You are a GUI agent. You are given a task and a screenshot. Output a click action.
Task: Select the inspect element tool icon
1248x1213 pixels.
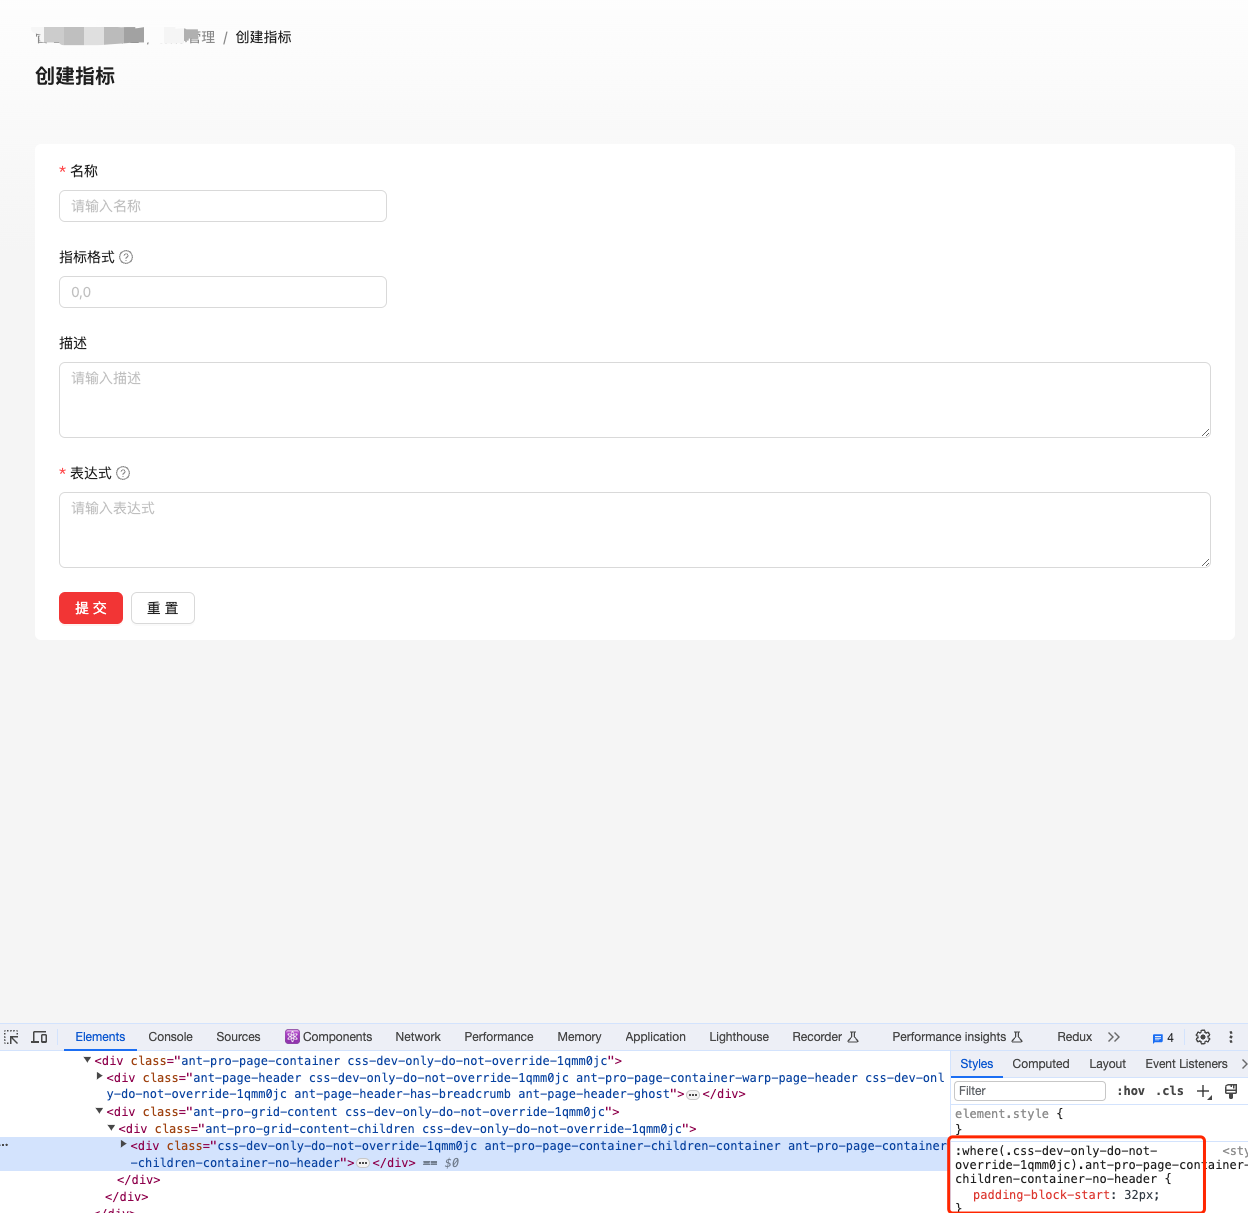click(x=11, y=1037)
